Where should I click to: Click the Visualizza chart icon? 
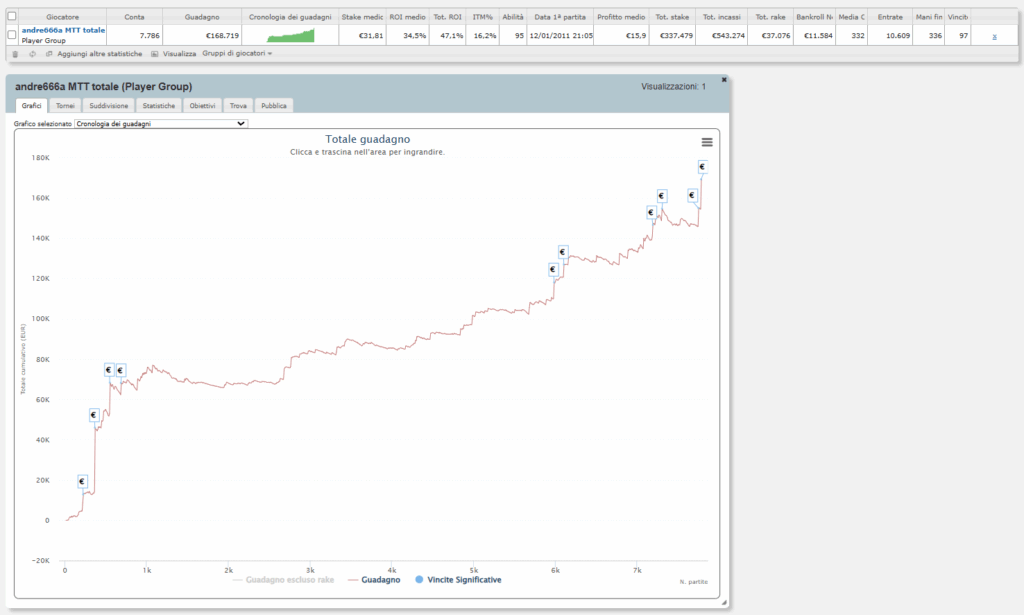155,54
